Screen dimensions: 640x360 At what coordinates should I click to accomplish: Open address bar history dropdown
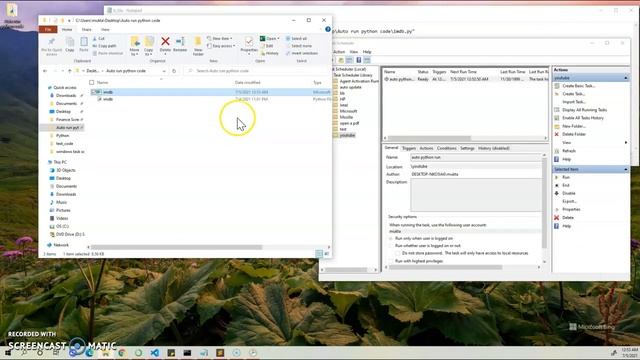coord(164,71)
